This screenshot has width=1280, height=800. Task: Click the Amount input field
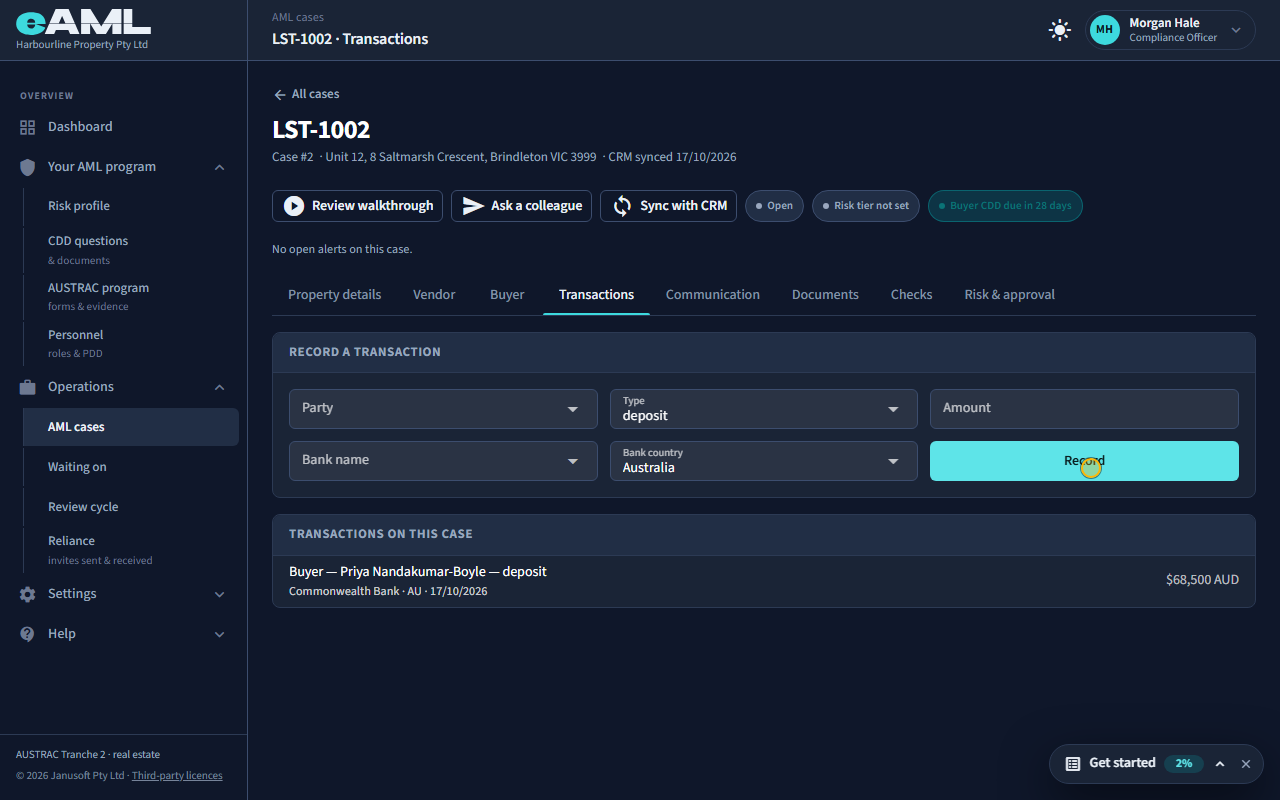(x=1084, y=409)
